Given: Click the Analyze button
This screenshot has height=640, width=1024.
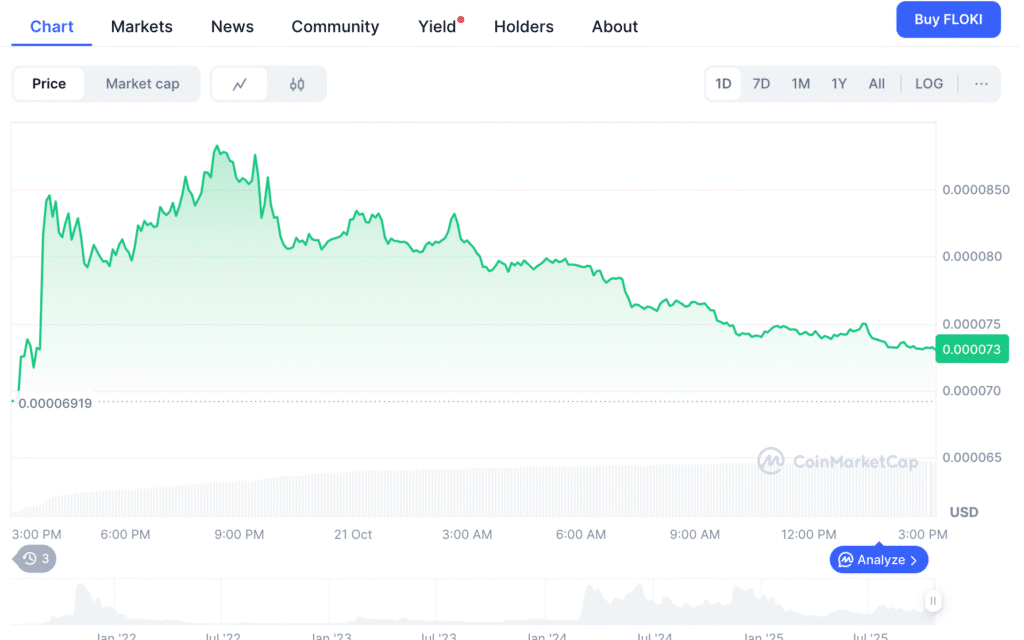Looking at the screenshot, I should pos(879,560).
